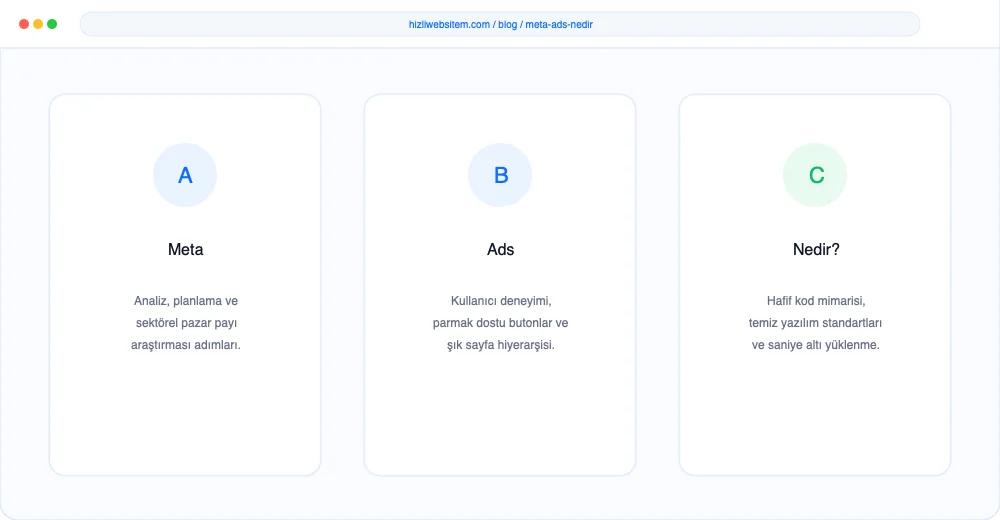Click text "Kullanıcı deneyimi,"

[x=501, y=301]
